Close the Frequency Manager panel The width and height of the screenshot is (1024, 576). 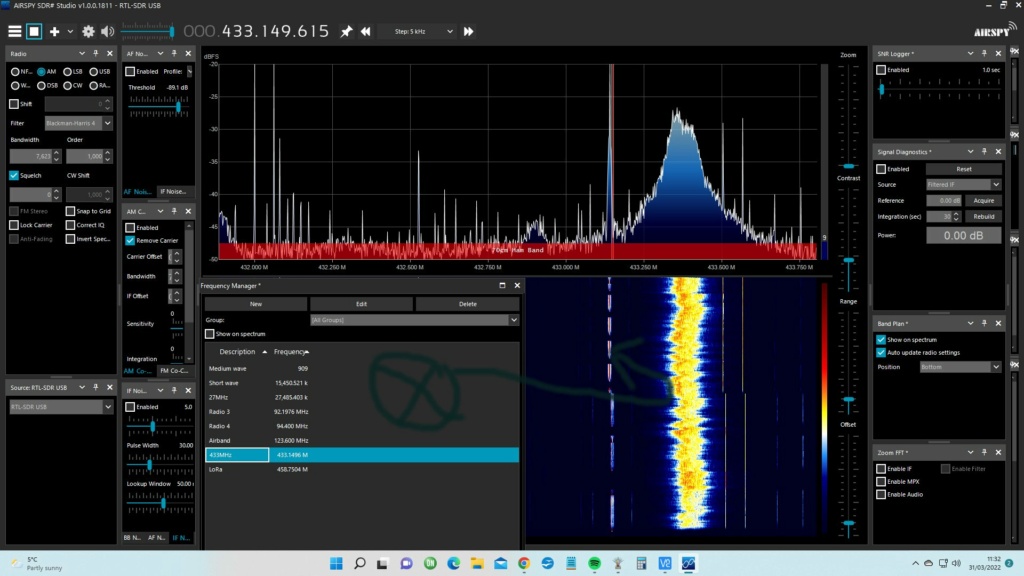[517, 285]
